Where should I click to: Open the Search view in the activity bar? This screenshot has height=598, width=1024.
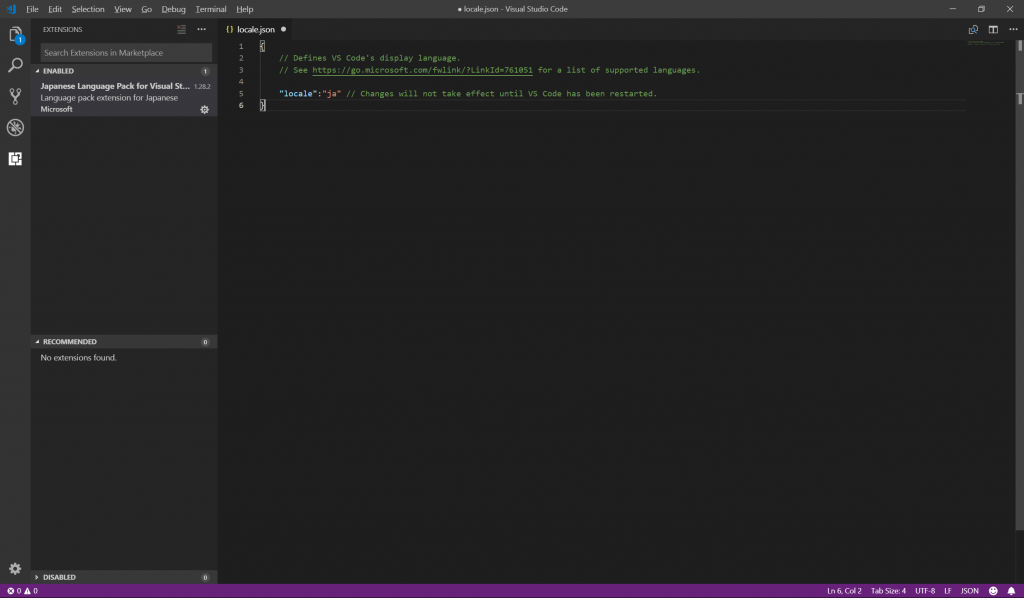15,65
